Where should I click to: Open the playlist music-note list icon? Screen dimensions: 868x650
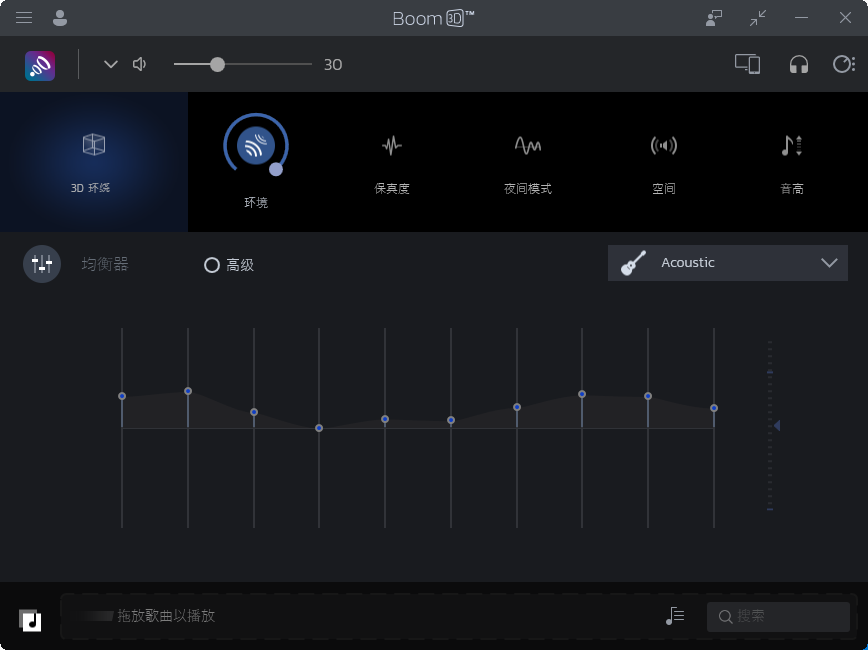point(675,616)
